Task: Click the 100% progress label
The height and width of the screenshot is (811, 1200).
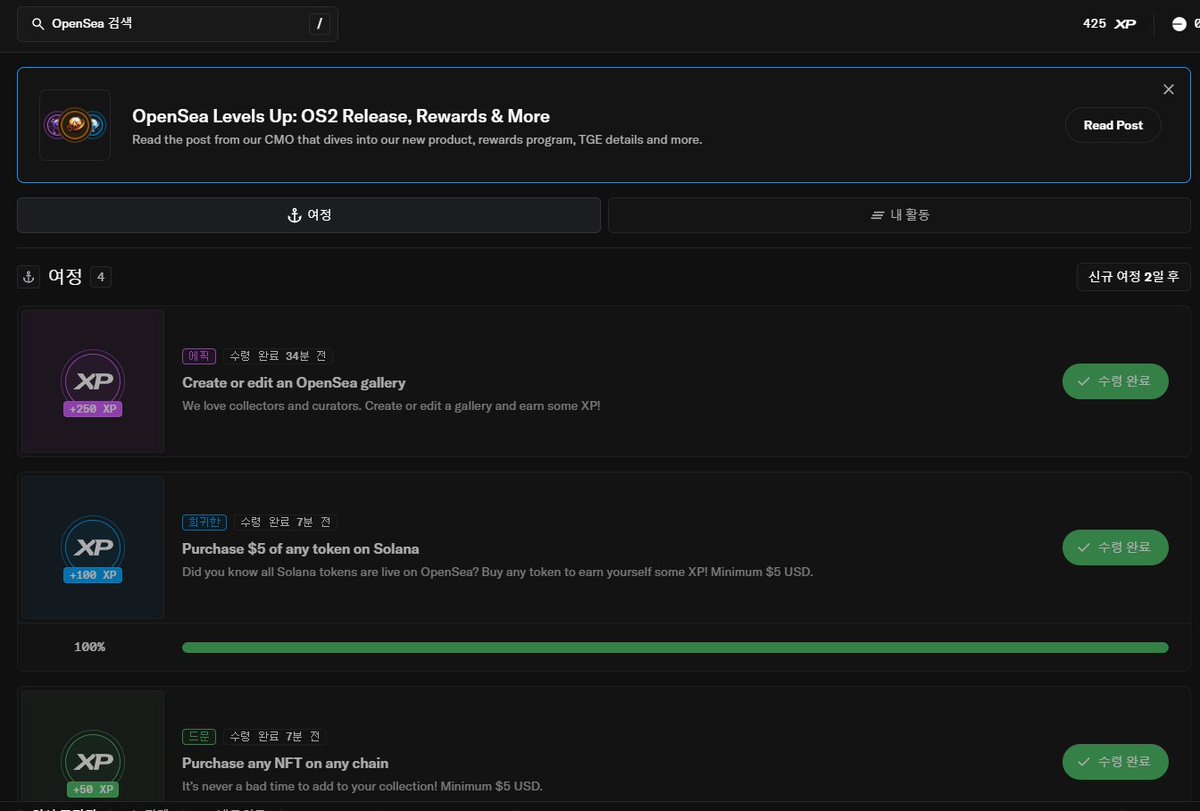Action: (89, 647)
